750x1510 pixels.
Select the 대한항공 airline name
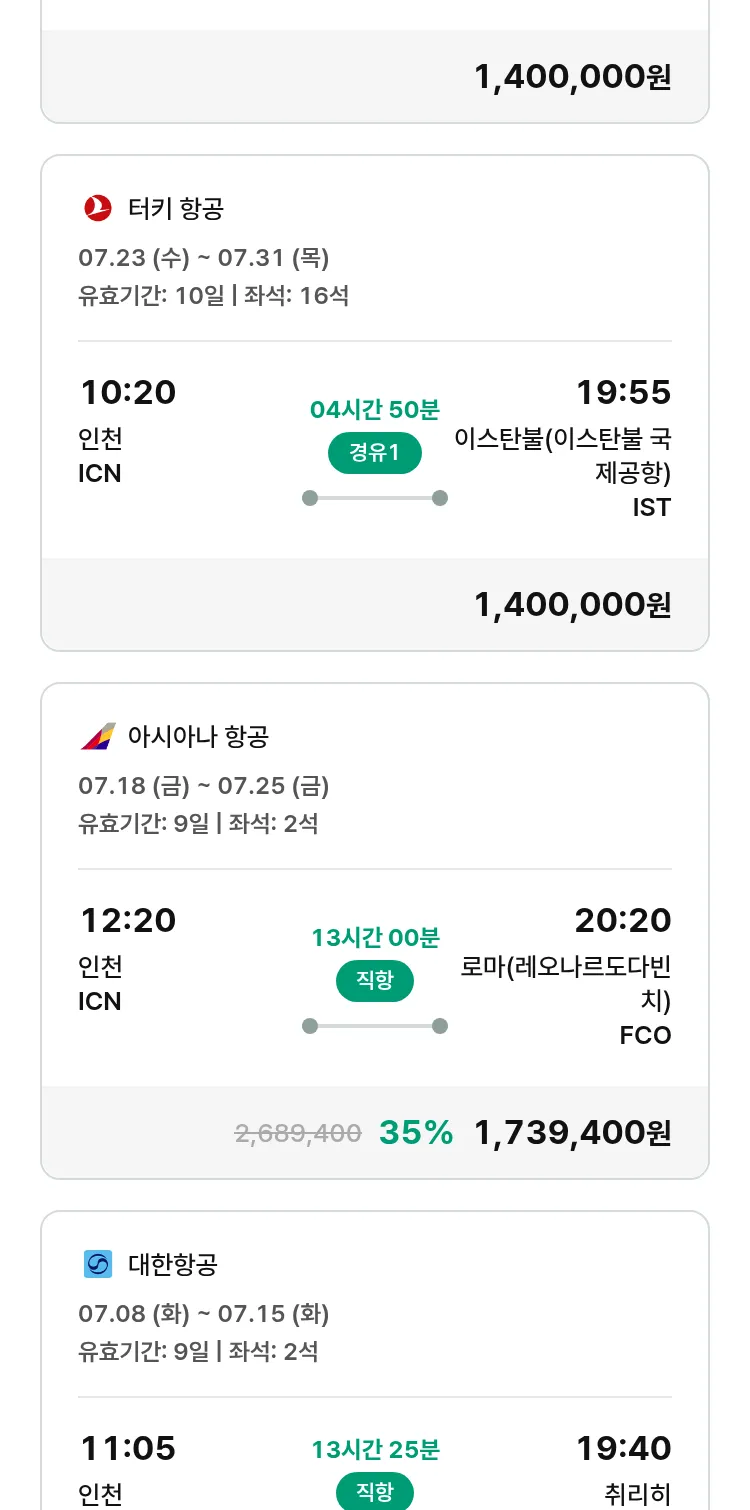173,1264
